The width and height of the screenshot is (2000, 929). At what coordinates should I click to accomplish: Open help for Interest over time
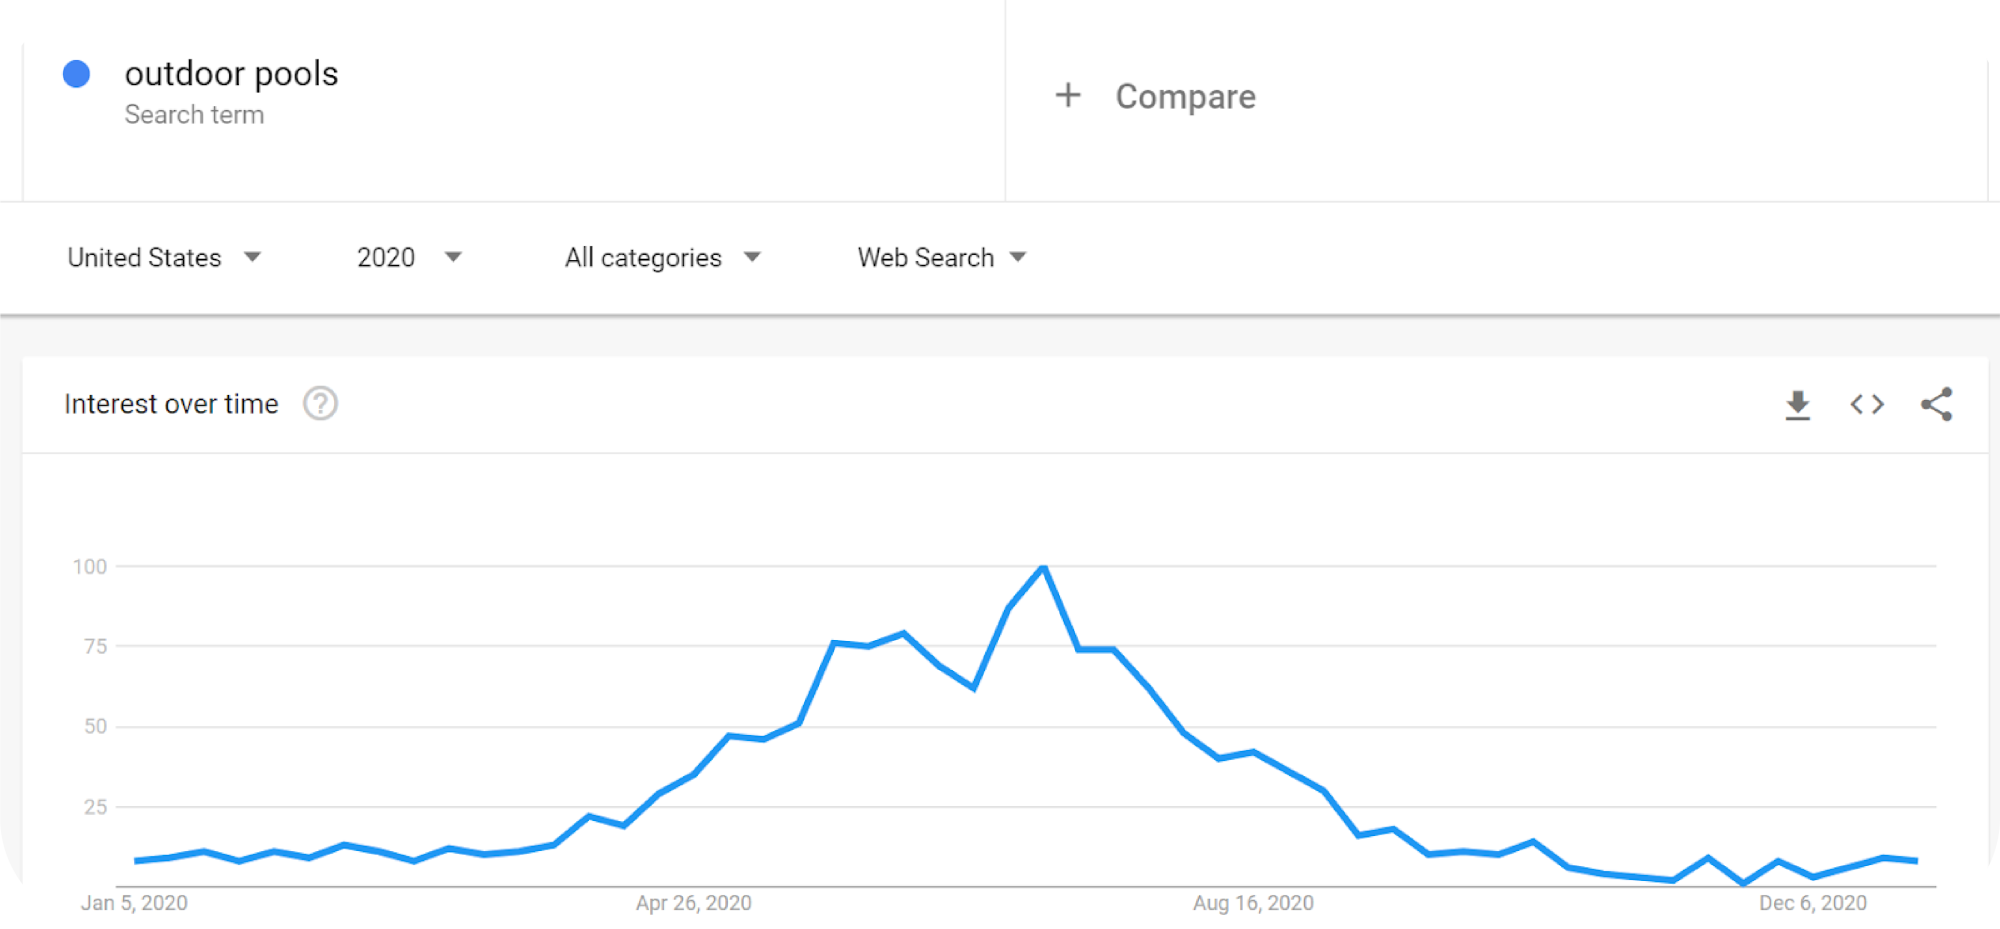320,404
